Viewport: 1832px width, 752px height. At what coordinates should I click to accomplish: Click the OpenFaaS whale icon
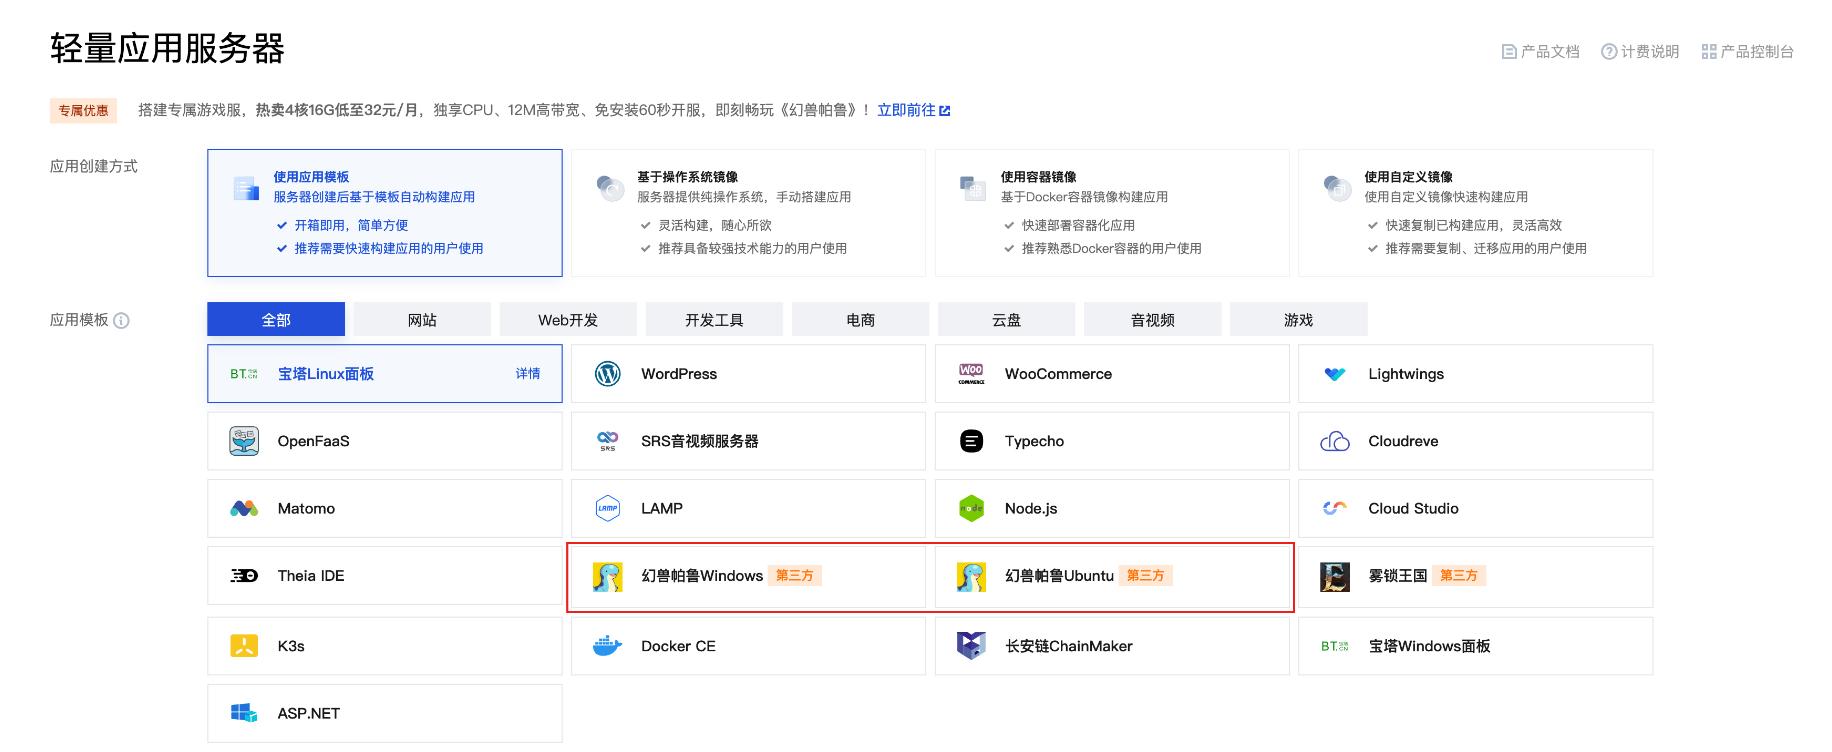pyautogui.click(x=244, y=441)
